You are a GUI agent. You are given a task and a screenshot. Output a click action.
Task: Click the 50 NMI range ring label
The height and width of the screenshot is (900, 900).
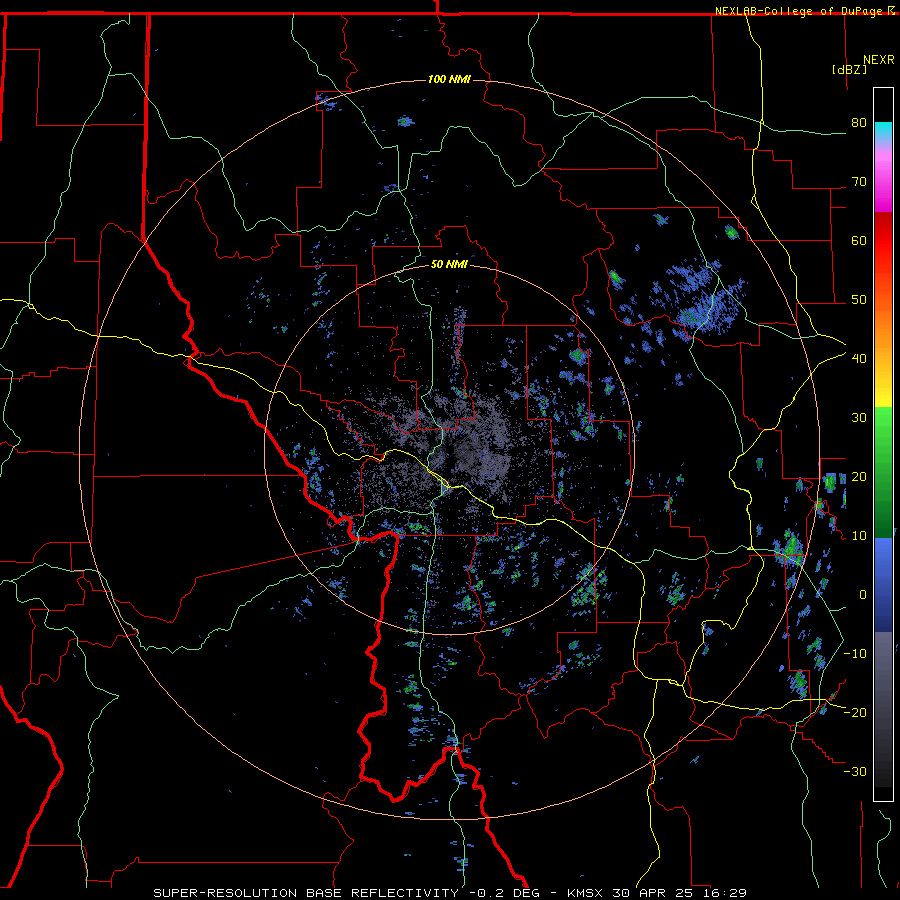click(x=449, y=265)
